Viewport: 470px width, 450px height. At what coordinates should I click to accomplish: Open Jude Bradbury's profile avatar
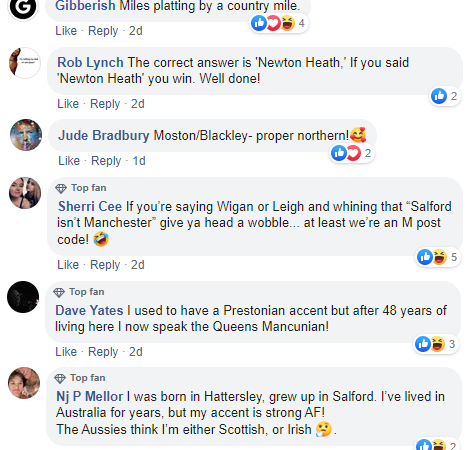click(x=26, y=135)
